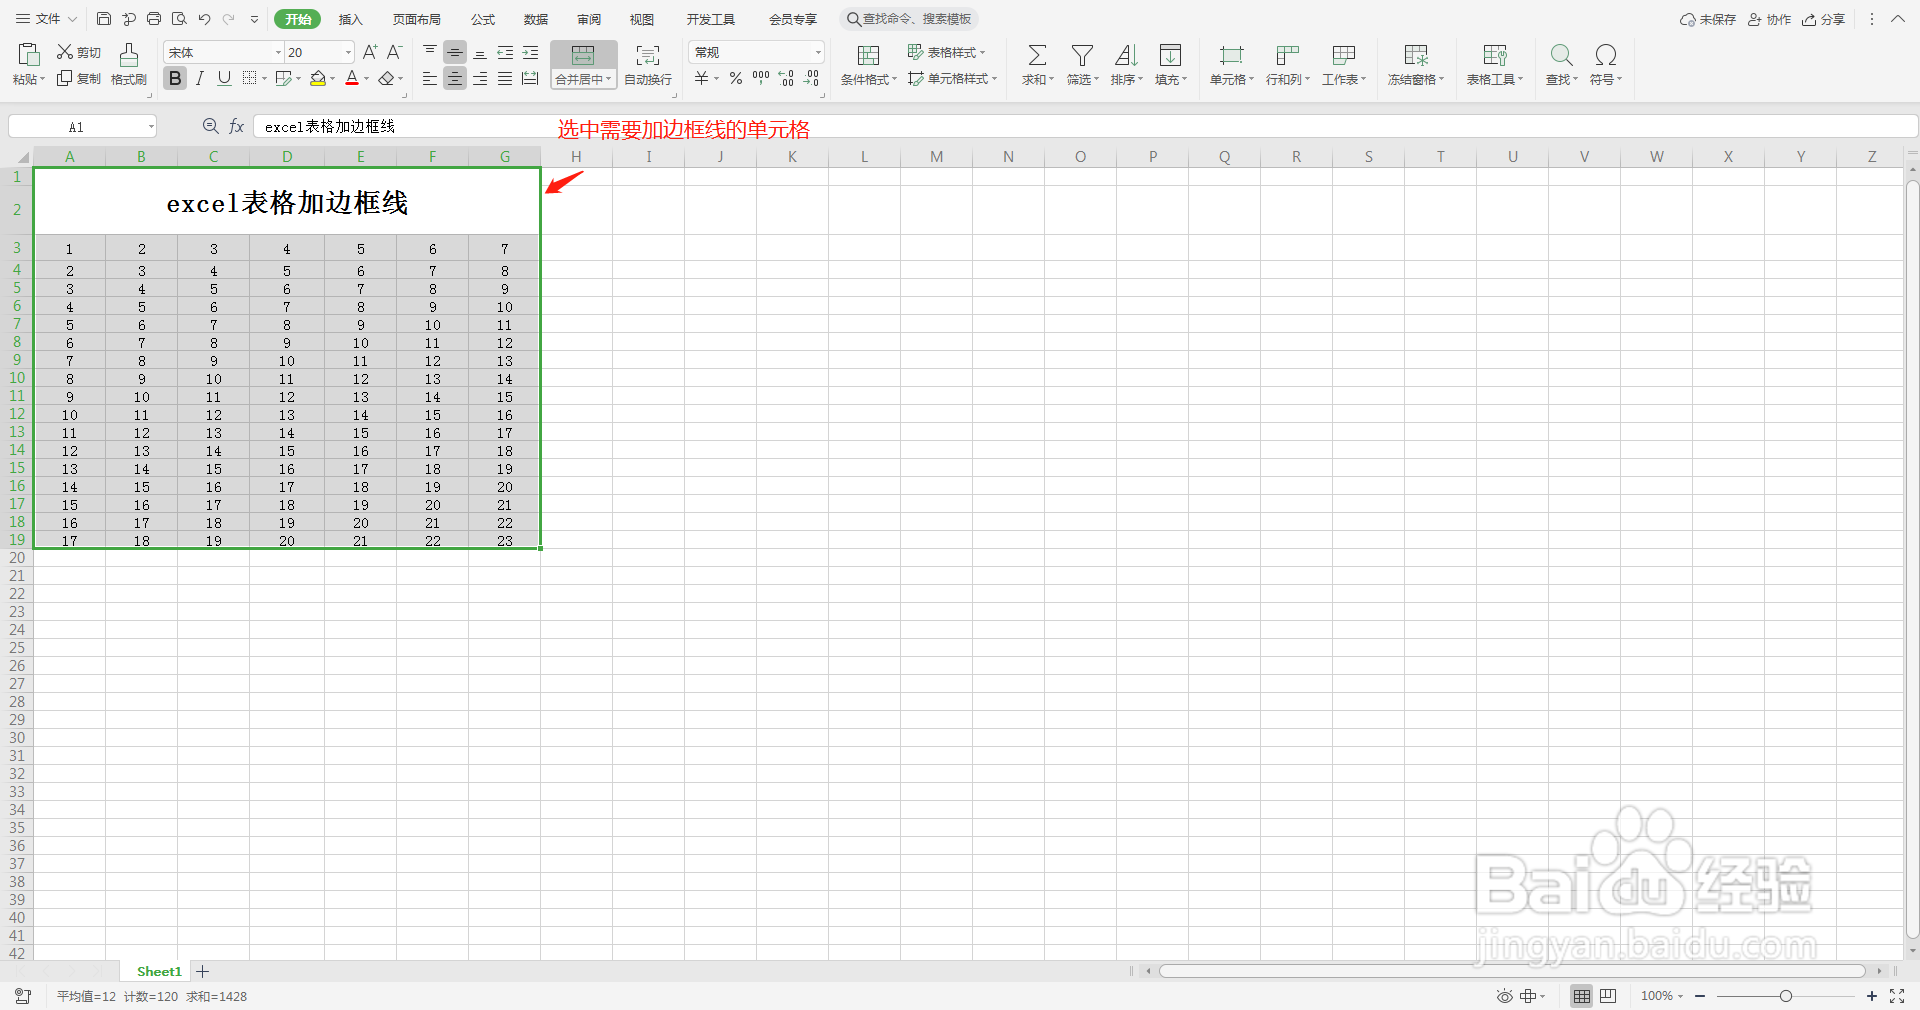1920x1010 pixels.
Task: Expand the font color dropdown arrow
Action: 366,79
